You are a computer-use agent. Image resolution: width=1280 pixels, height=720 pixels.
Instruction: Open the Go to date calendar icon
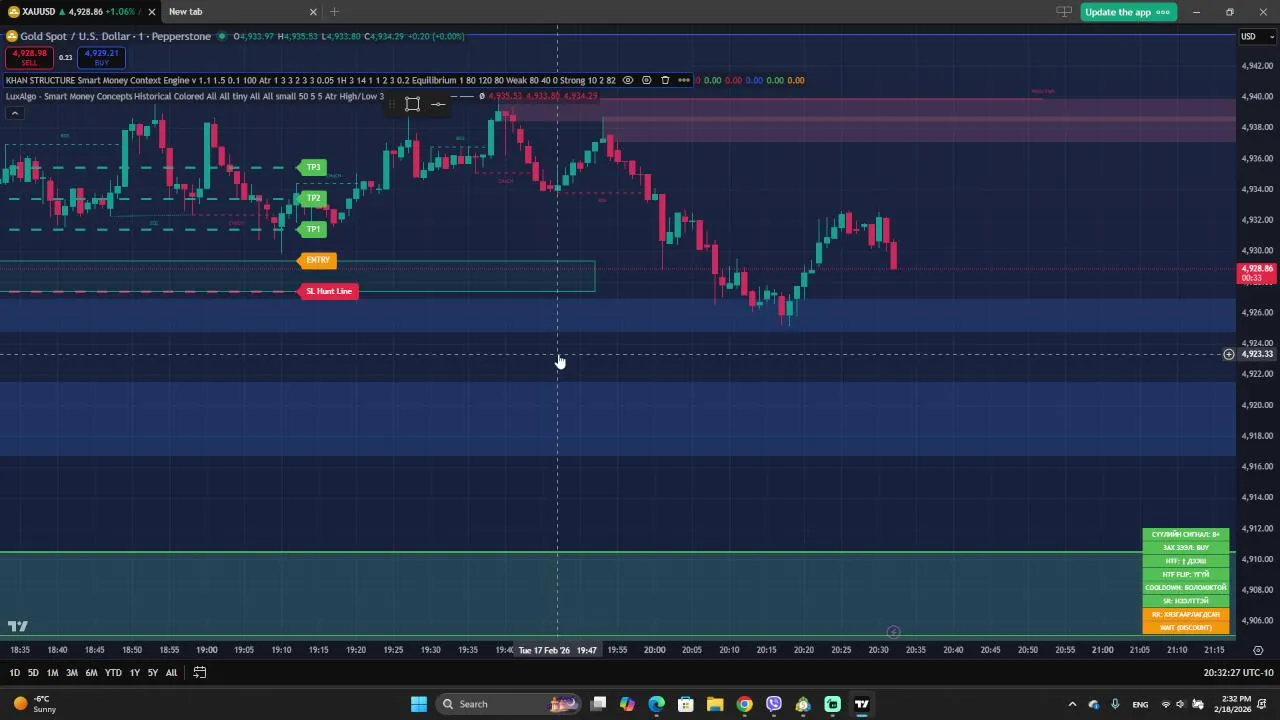[x=199, y=673]
